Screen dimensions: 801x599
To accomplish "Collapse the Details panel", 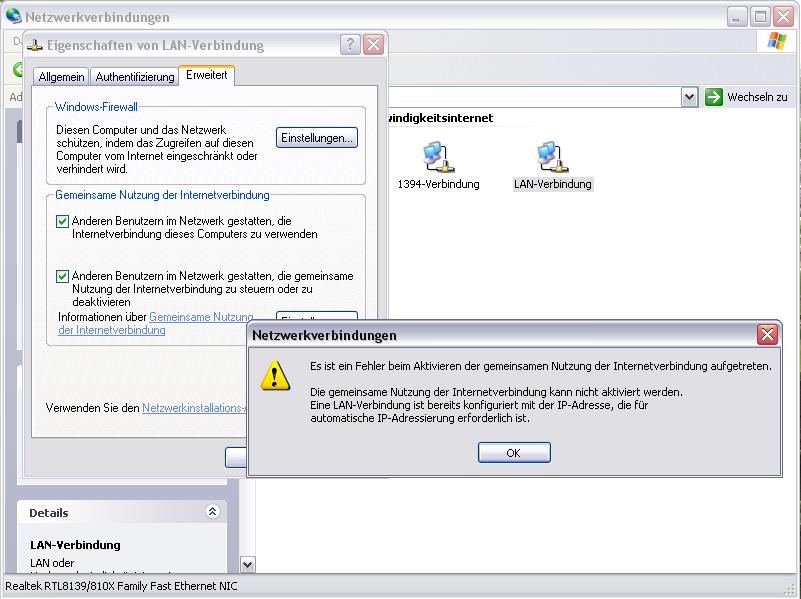I will (212, 512).
